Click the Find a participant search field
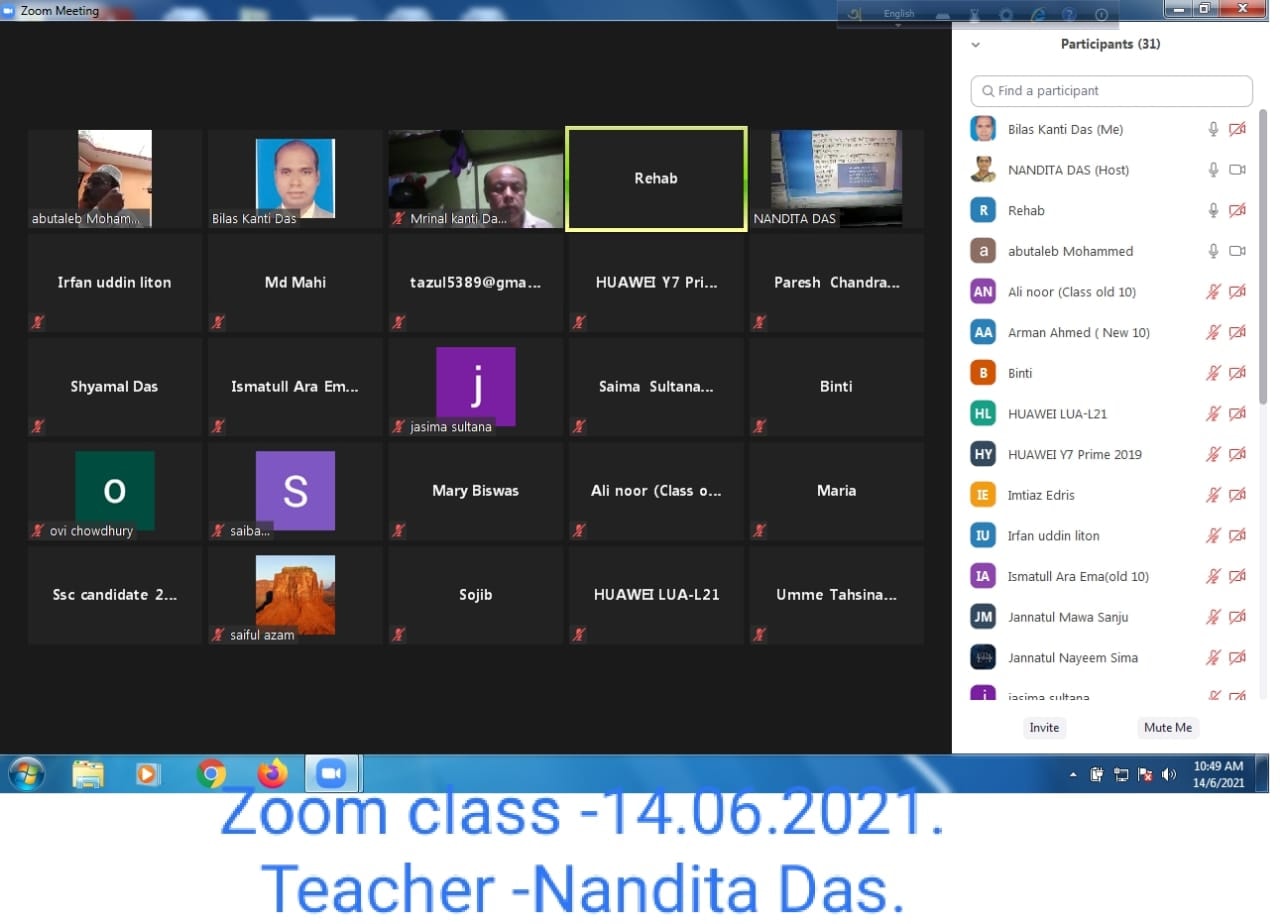This screenshot has height=924, width=1280. coord(1111,91)
